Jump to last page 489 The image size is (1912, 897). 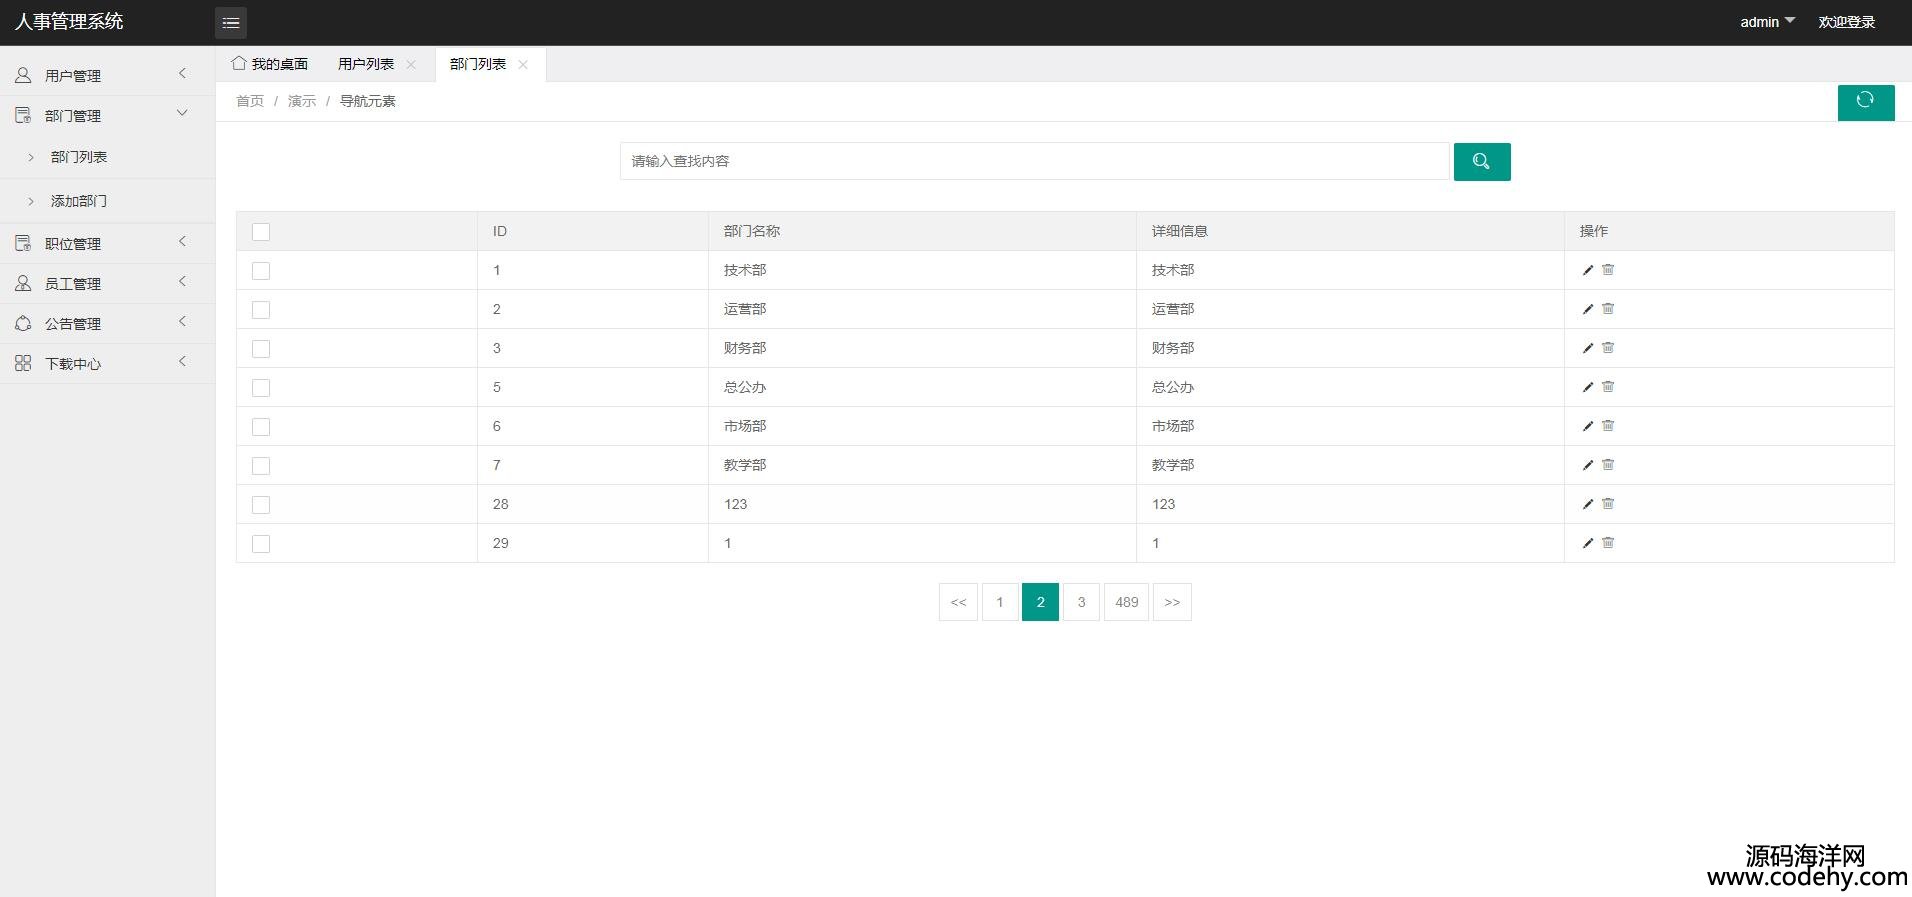click(1127, 602)
